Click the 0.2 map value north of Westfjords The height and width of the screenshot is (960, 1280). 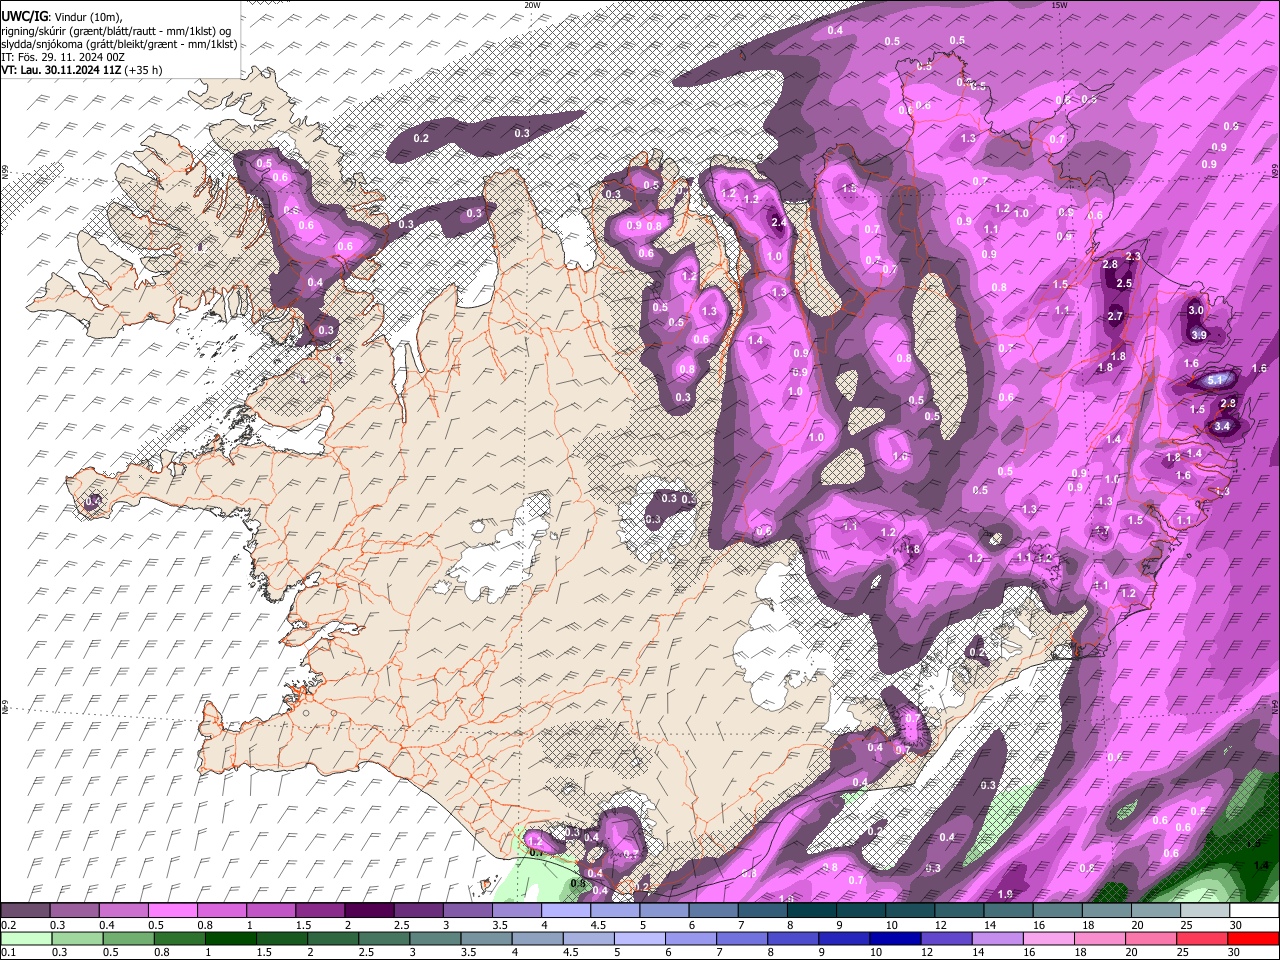421,138
